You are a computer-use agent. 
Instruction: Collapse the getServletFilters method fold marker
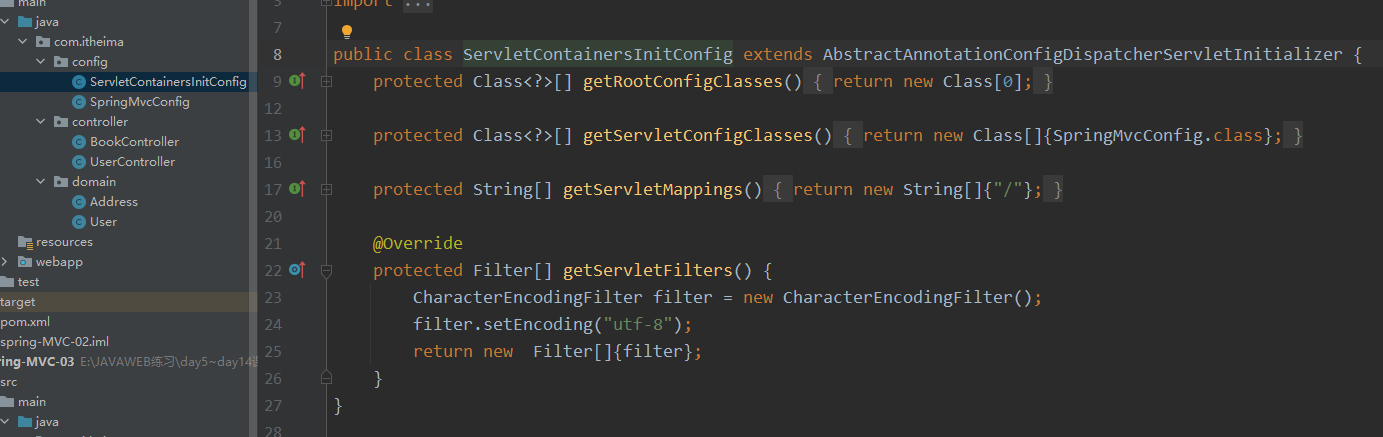pyautogui.click(x=326, y=270)
